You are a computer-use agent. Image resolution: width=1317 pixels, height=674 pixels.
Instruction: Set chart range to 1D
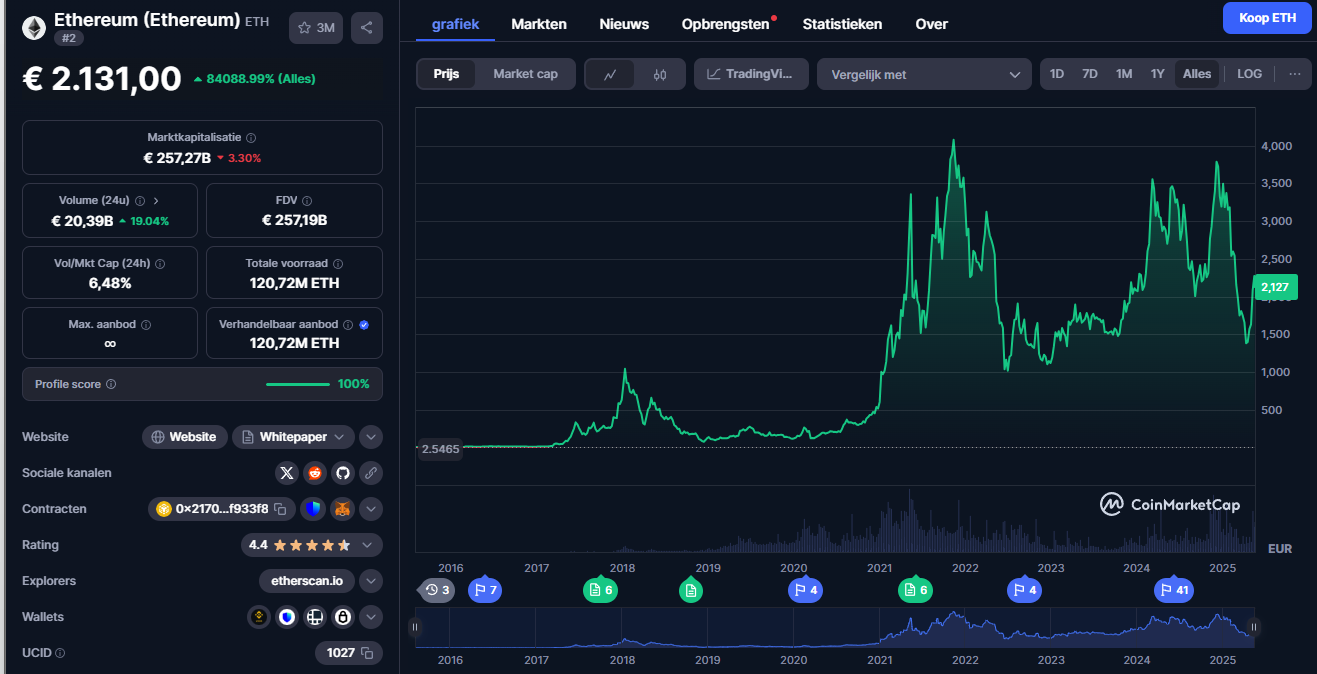point(1057,74)
